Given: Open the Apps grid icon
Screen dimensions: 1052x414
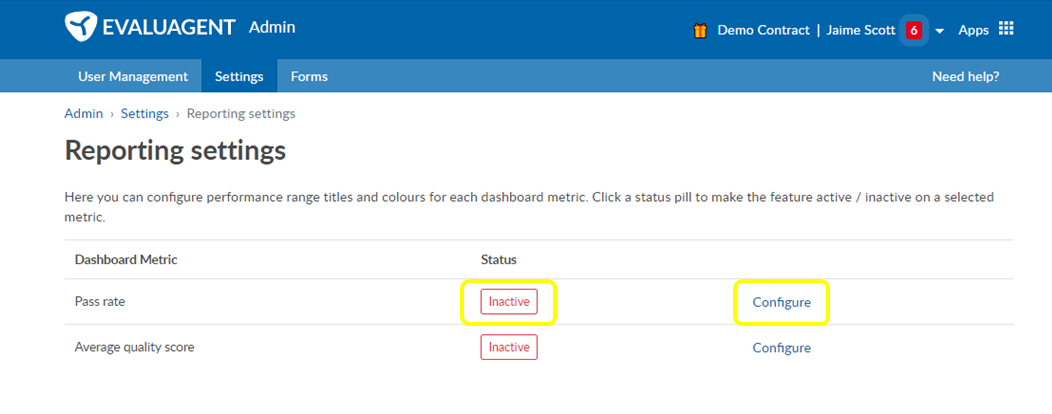Looking at the screenshot, I should 1006,29.
